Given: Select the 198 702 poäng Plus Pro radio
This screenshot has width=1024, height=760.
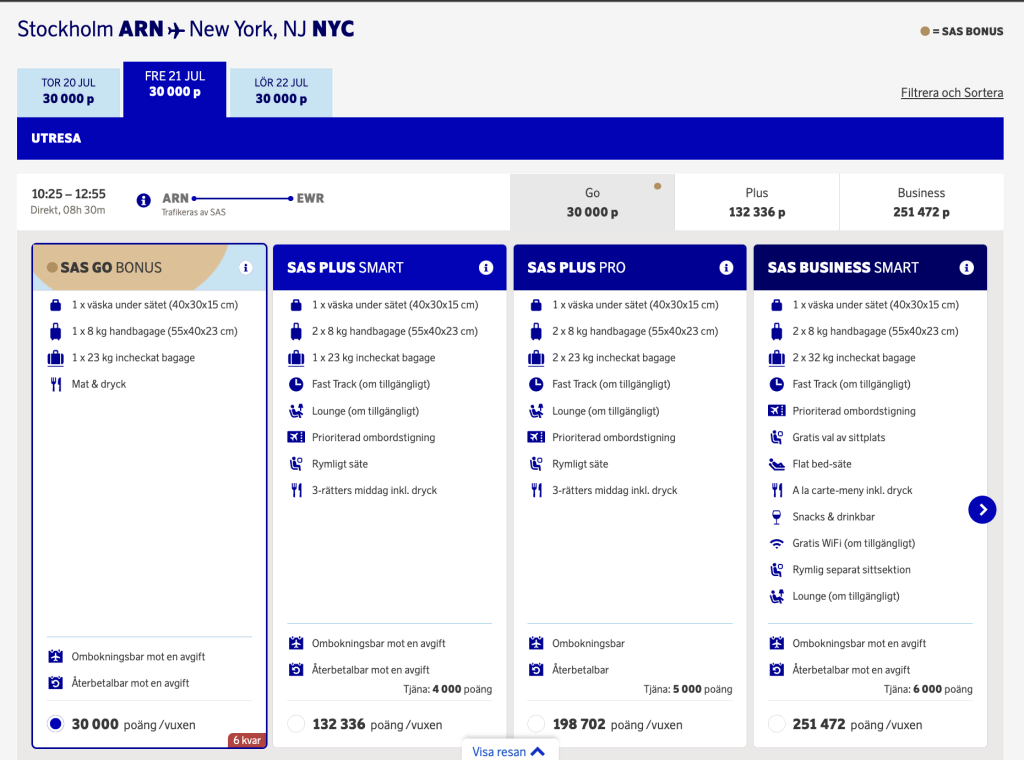Looking at the screenshot, I should point(536,723).
